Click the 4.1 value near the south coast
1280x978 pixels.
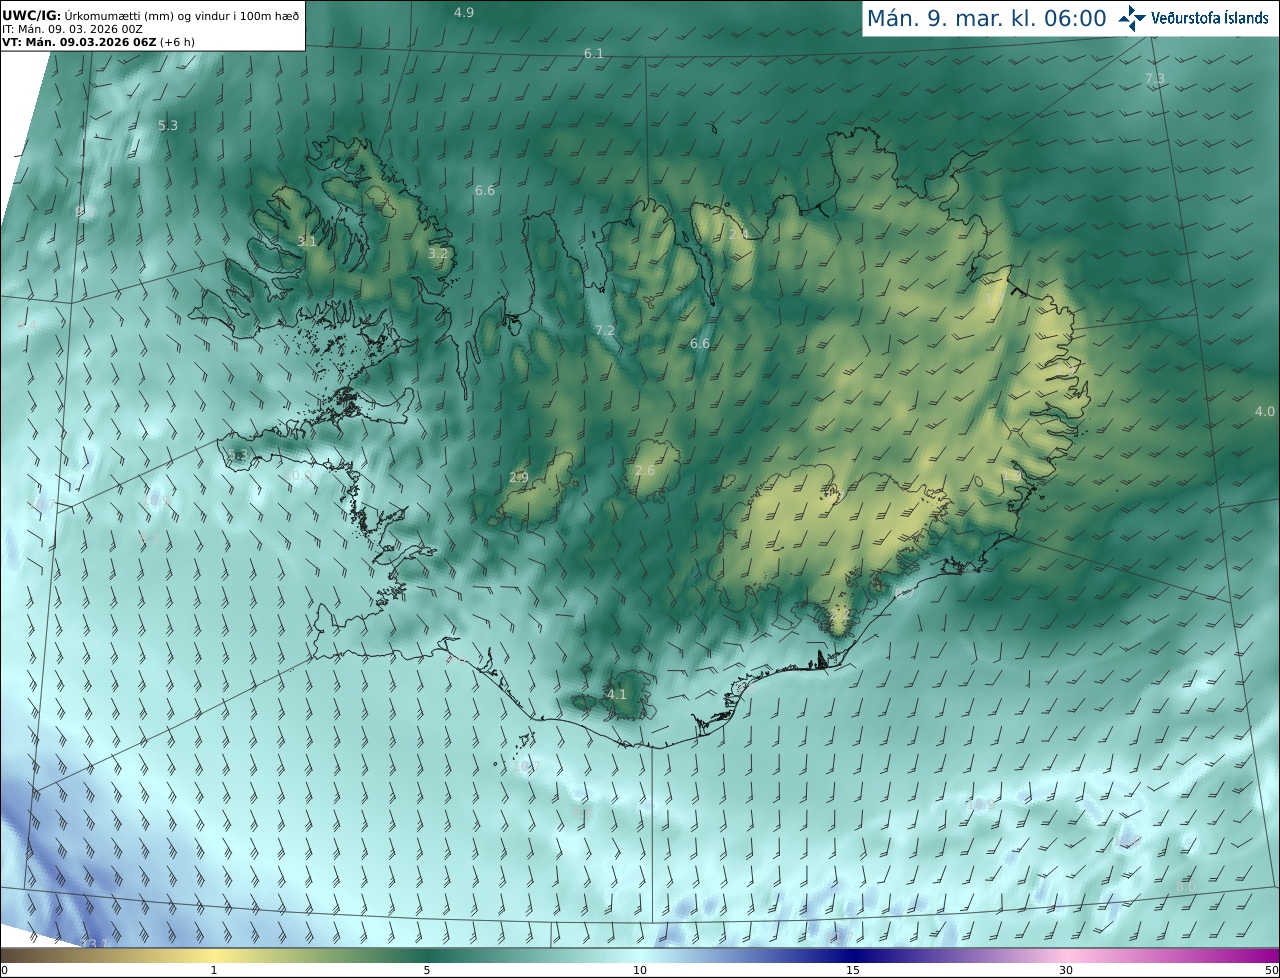click(617, 694)
